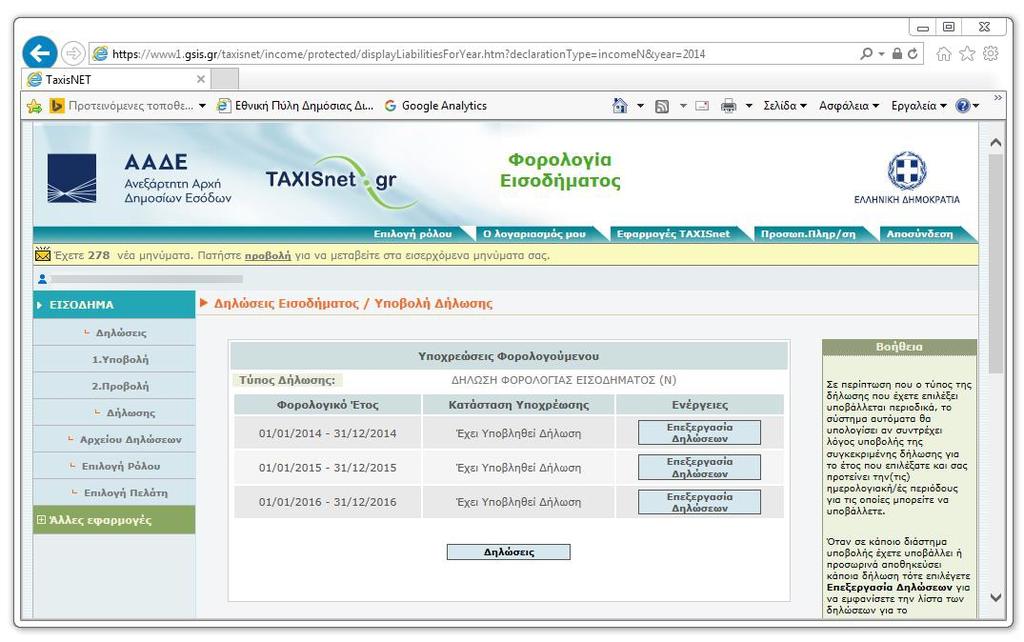1024x642 pixels.
Task: Open Bing suggested sites favorite
Action: click(x=121, y=106)
